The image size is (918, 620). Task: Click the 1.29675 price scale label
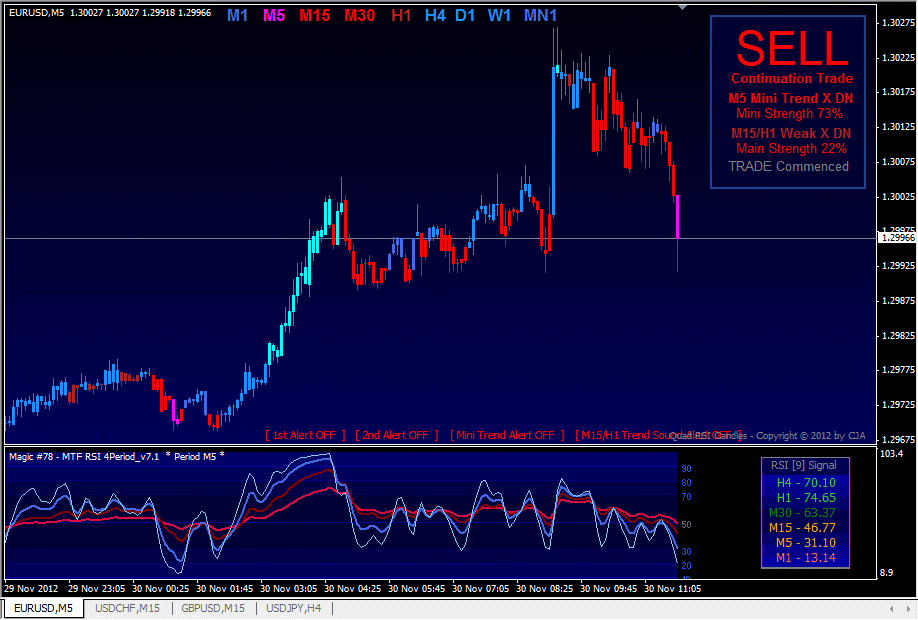[x=898, y=440]
